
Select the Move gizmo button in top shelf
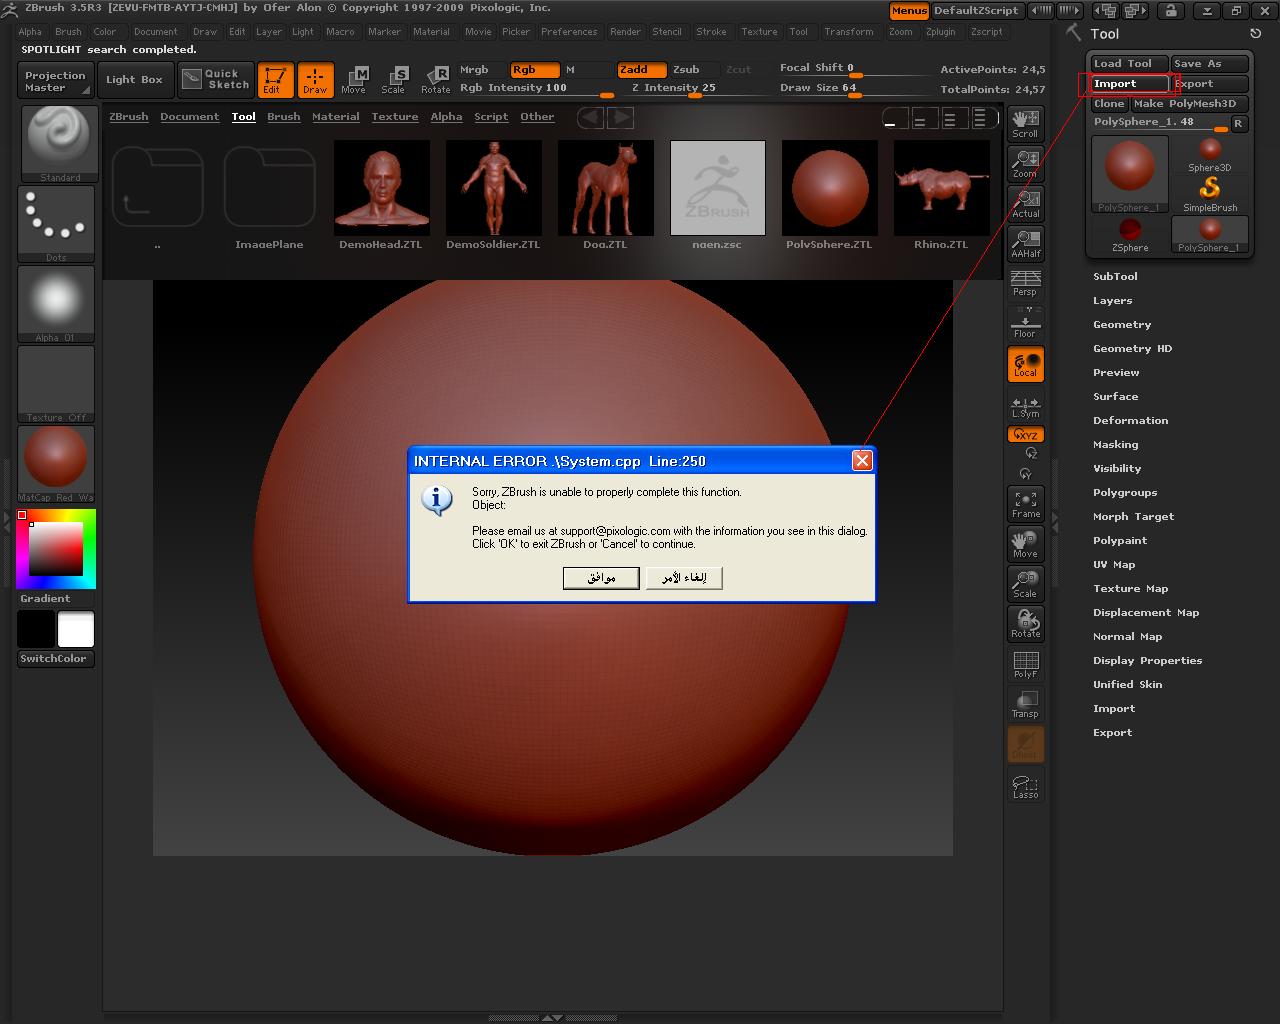(x=354, y=80)
